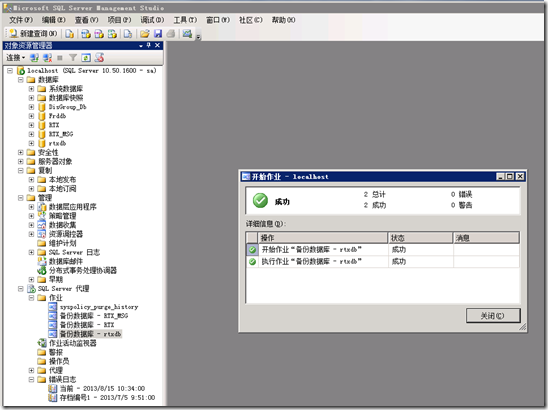Open the 帮助(H) menu

pos(283,20)
